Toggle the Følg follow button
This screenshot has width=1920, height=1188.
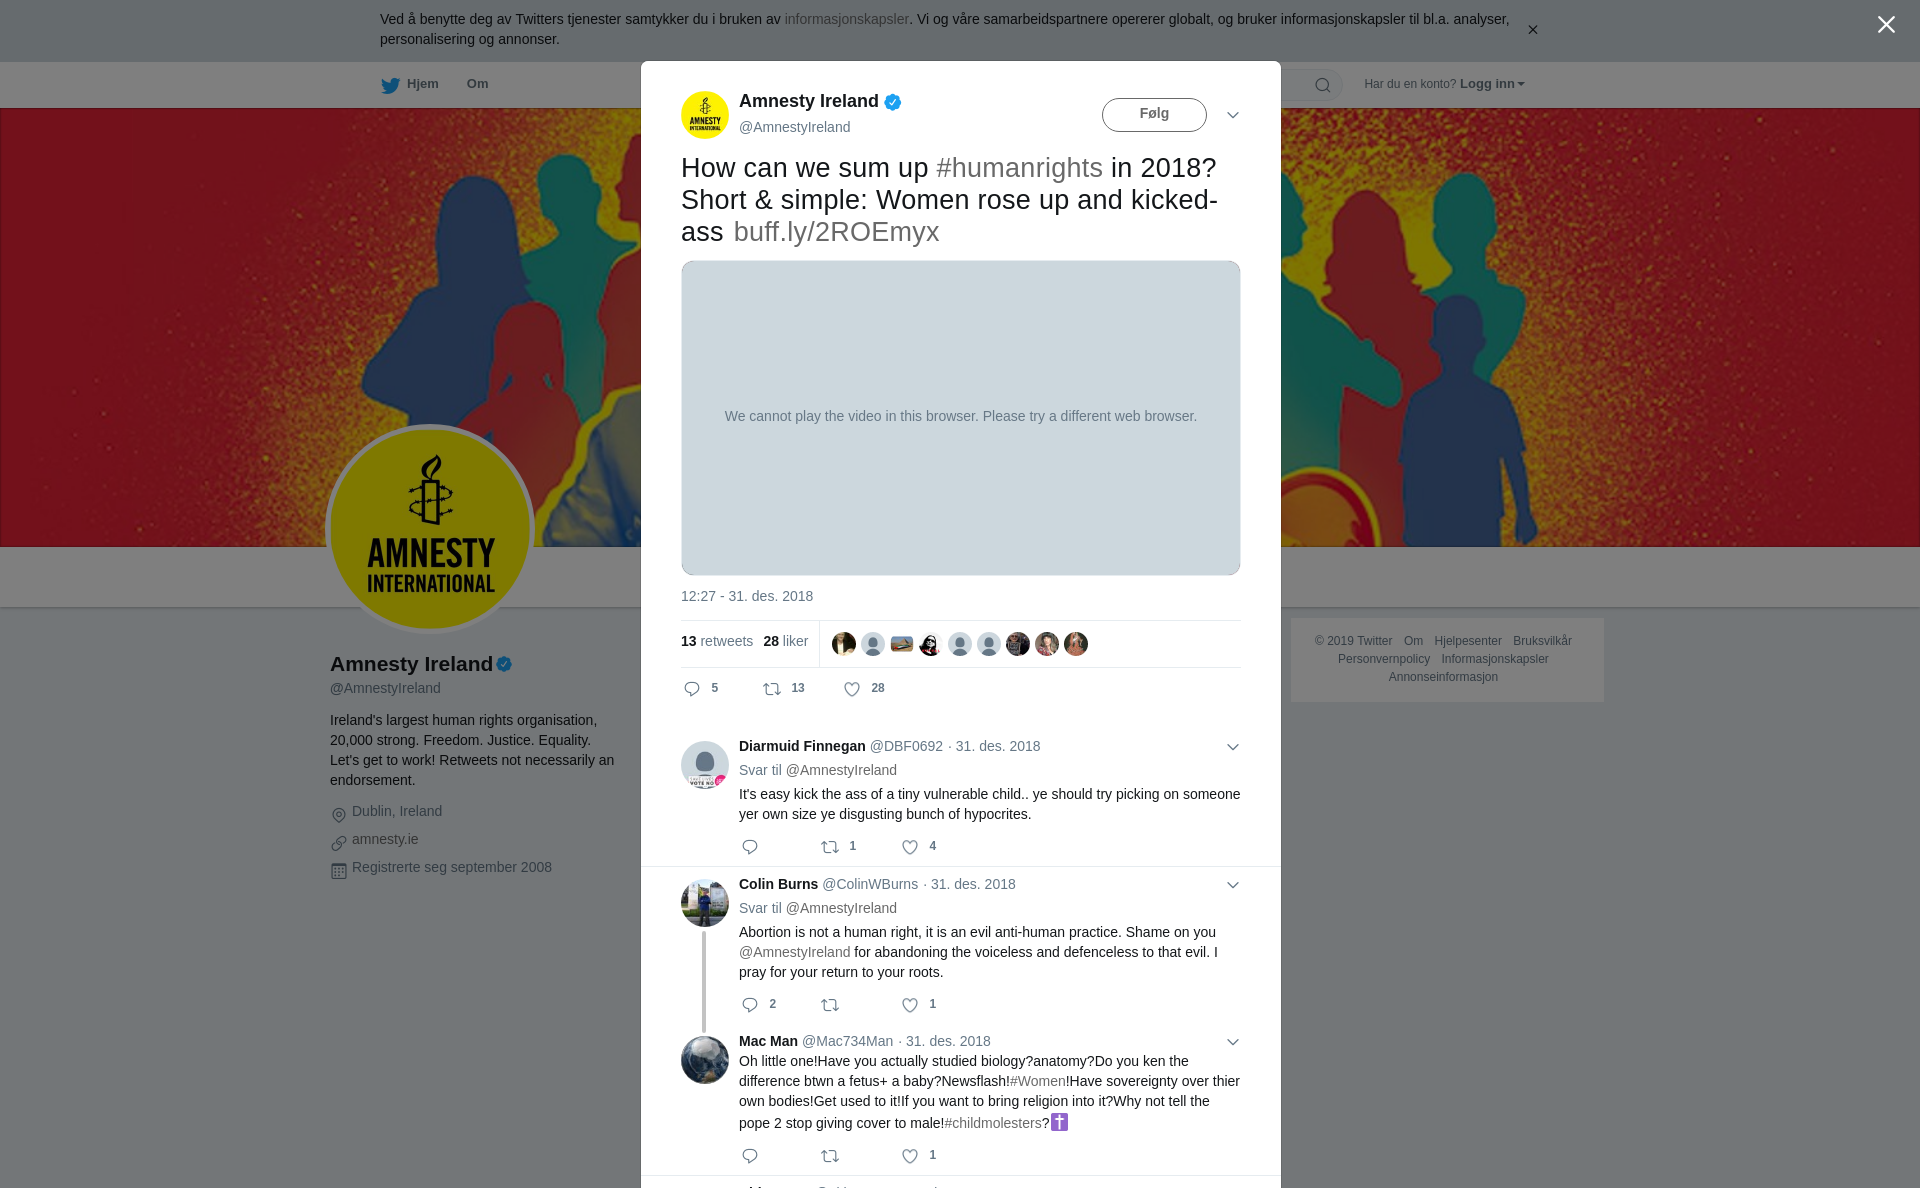tap(1154, 114)
